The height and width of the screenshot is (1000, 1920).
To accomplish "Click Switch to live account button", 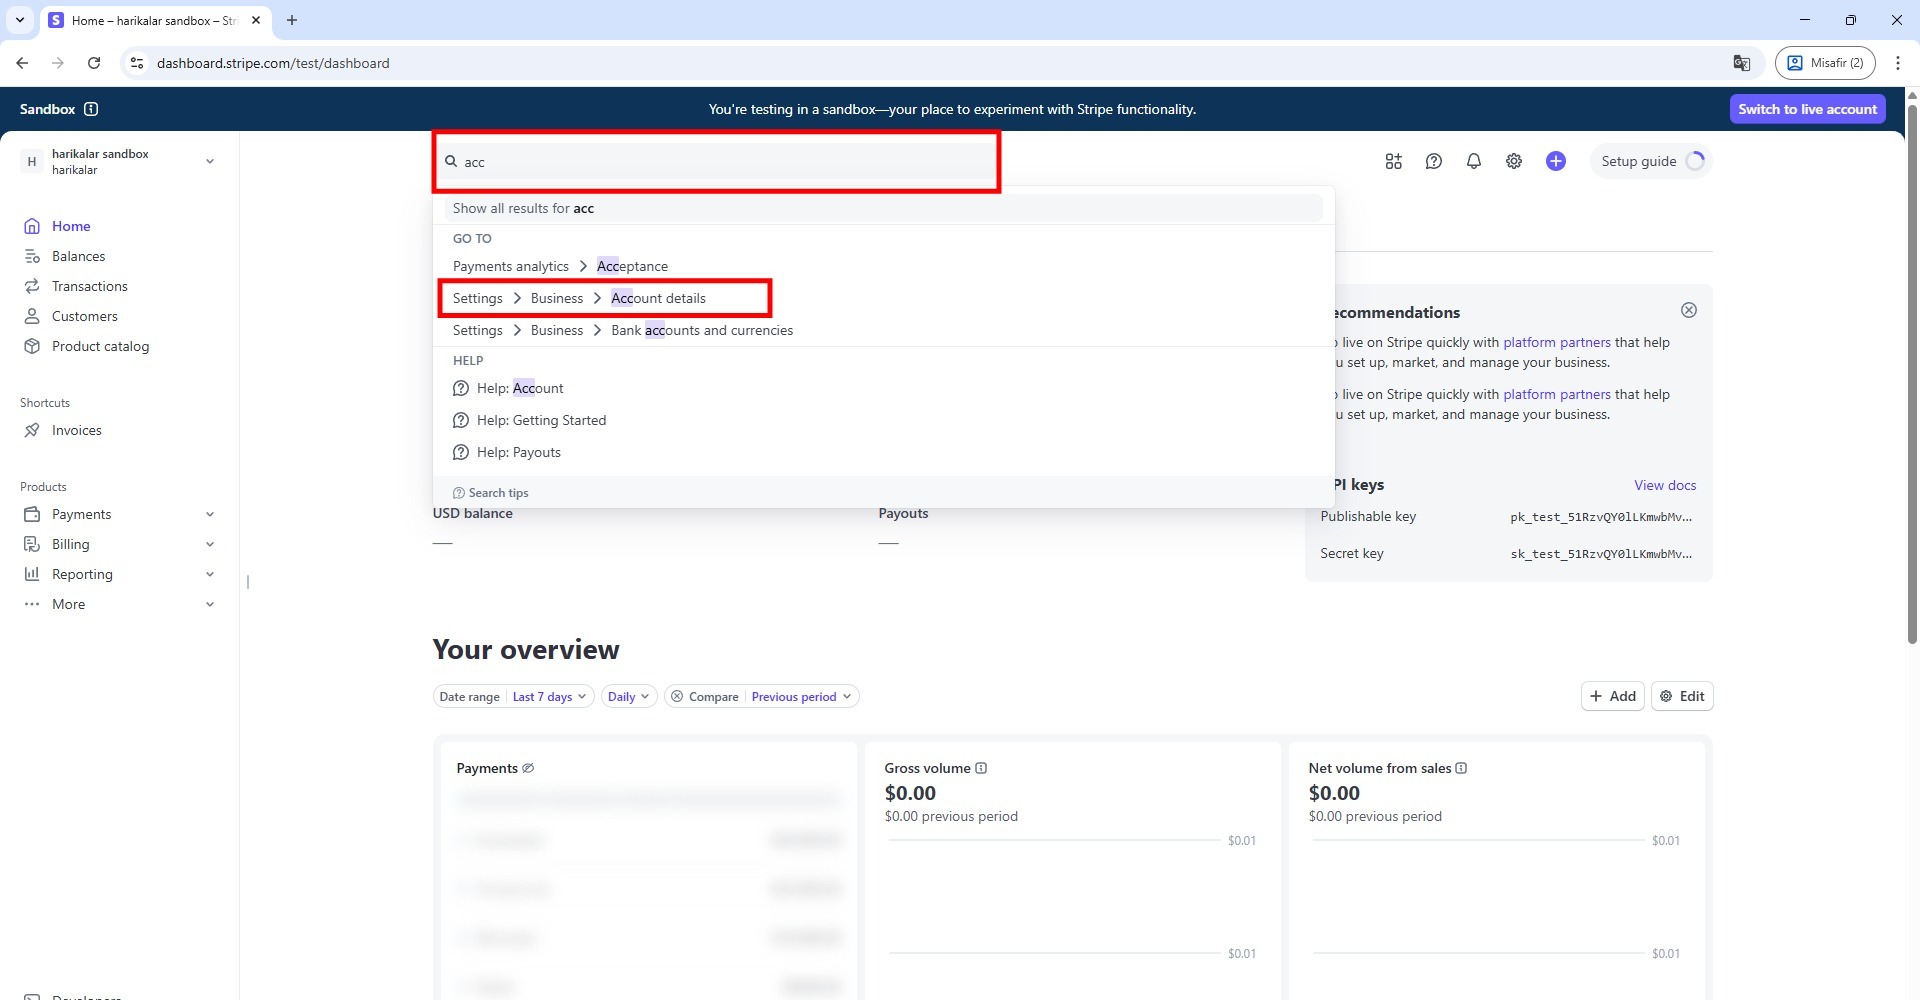I will pos(1806,109).
